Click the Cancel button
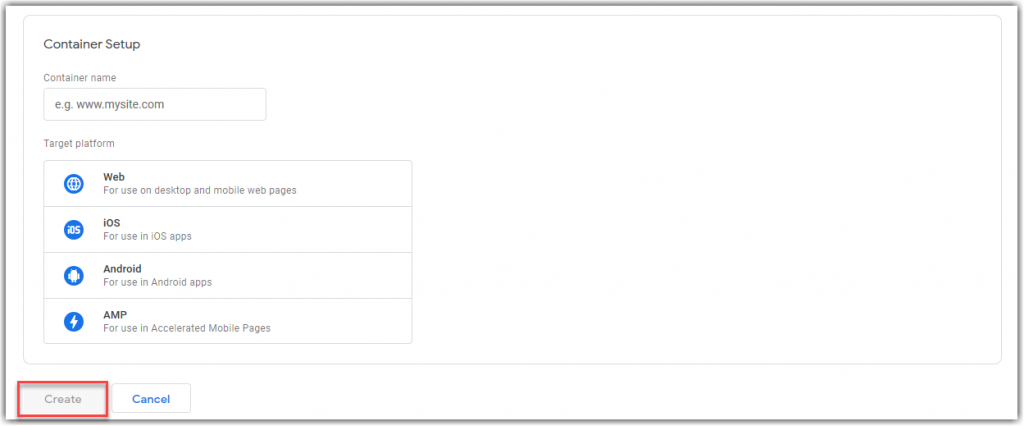Viewport: 1024px width, 426px height. click(x=151, y=399)
